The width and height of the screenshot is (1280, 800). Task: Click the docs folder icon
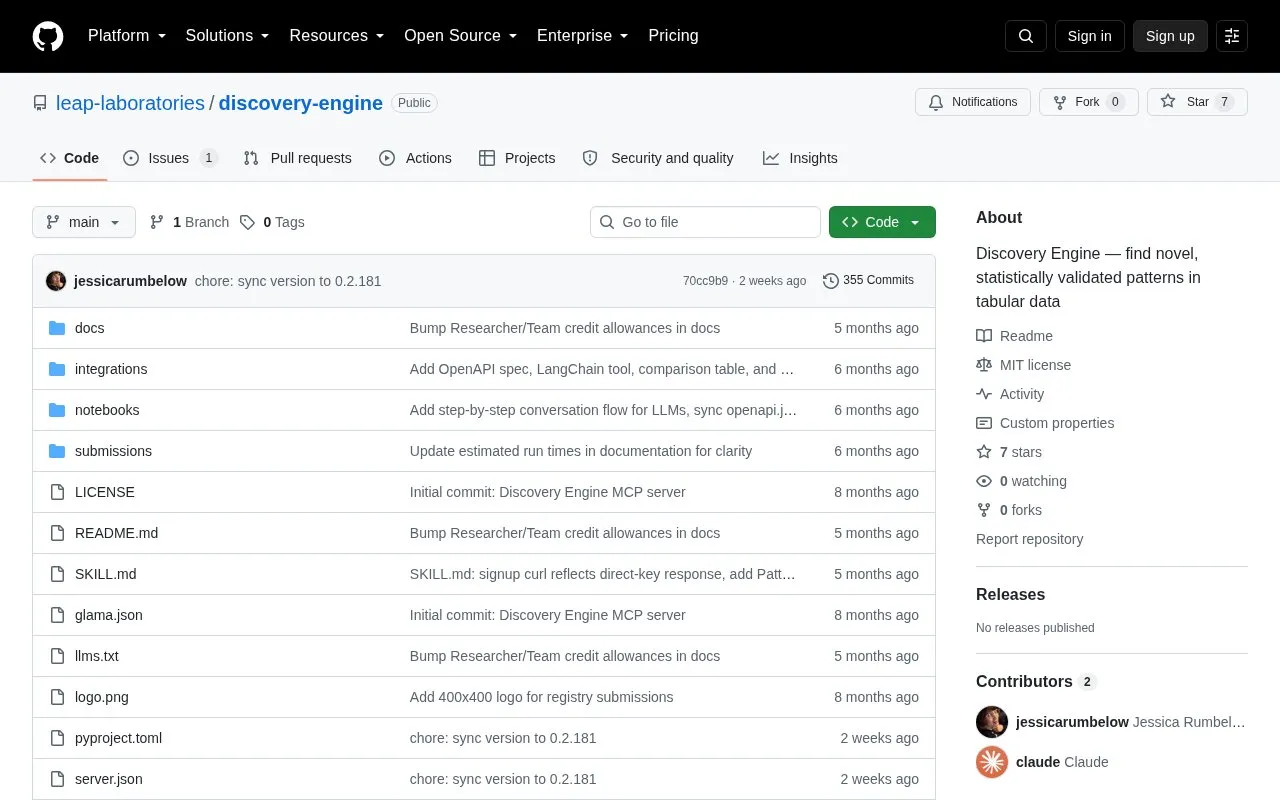point(57,328)
